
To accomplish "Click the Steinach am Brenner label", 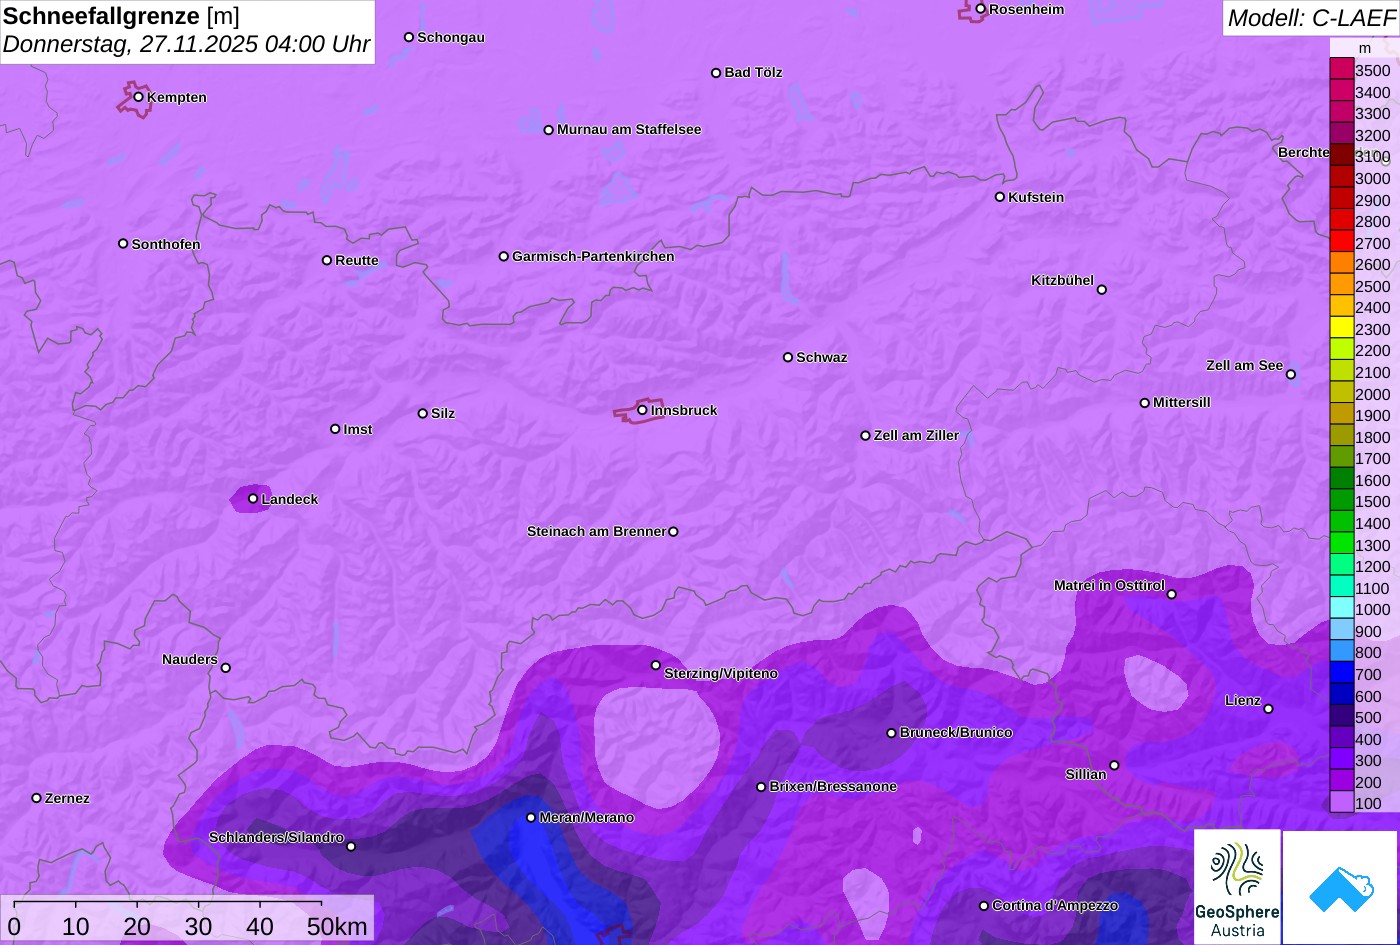I will (596, 532).
